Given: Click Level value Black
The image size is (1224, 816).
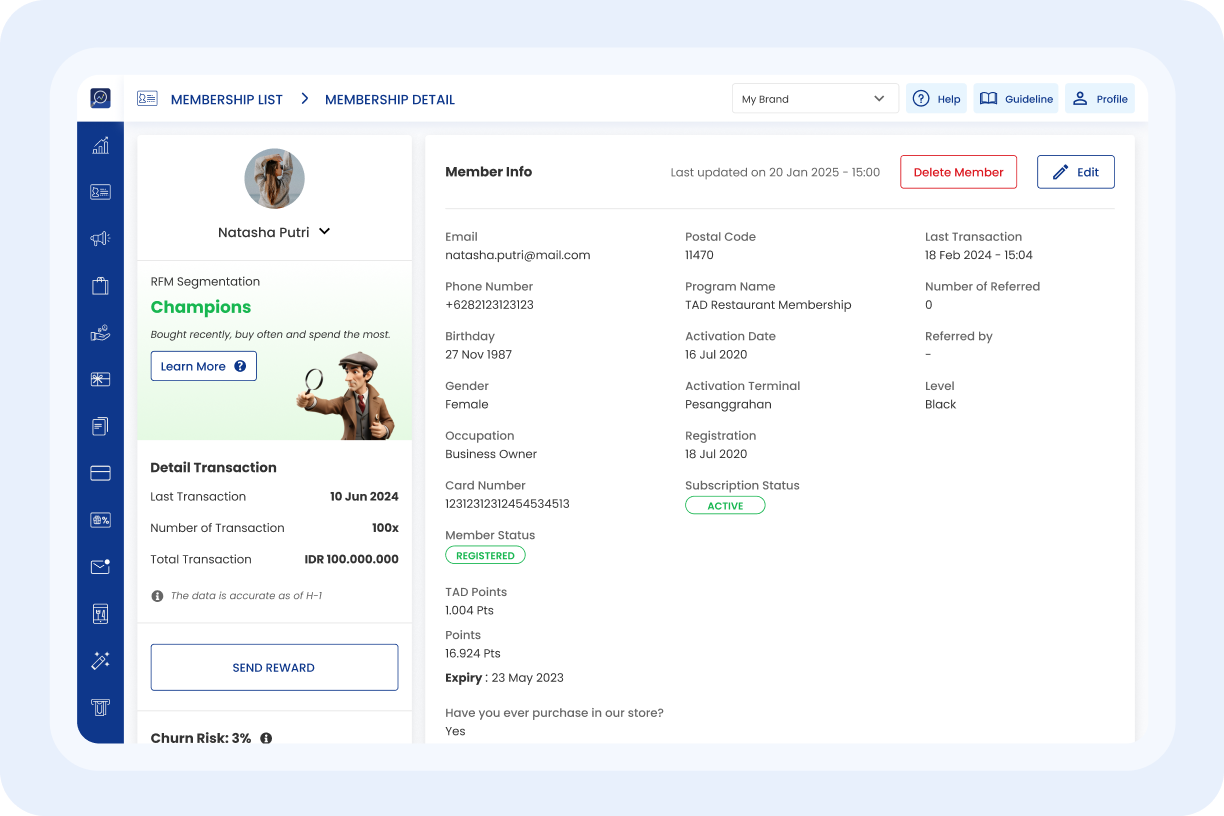Looking at the screenshot, I should [941, 404].
